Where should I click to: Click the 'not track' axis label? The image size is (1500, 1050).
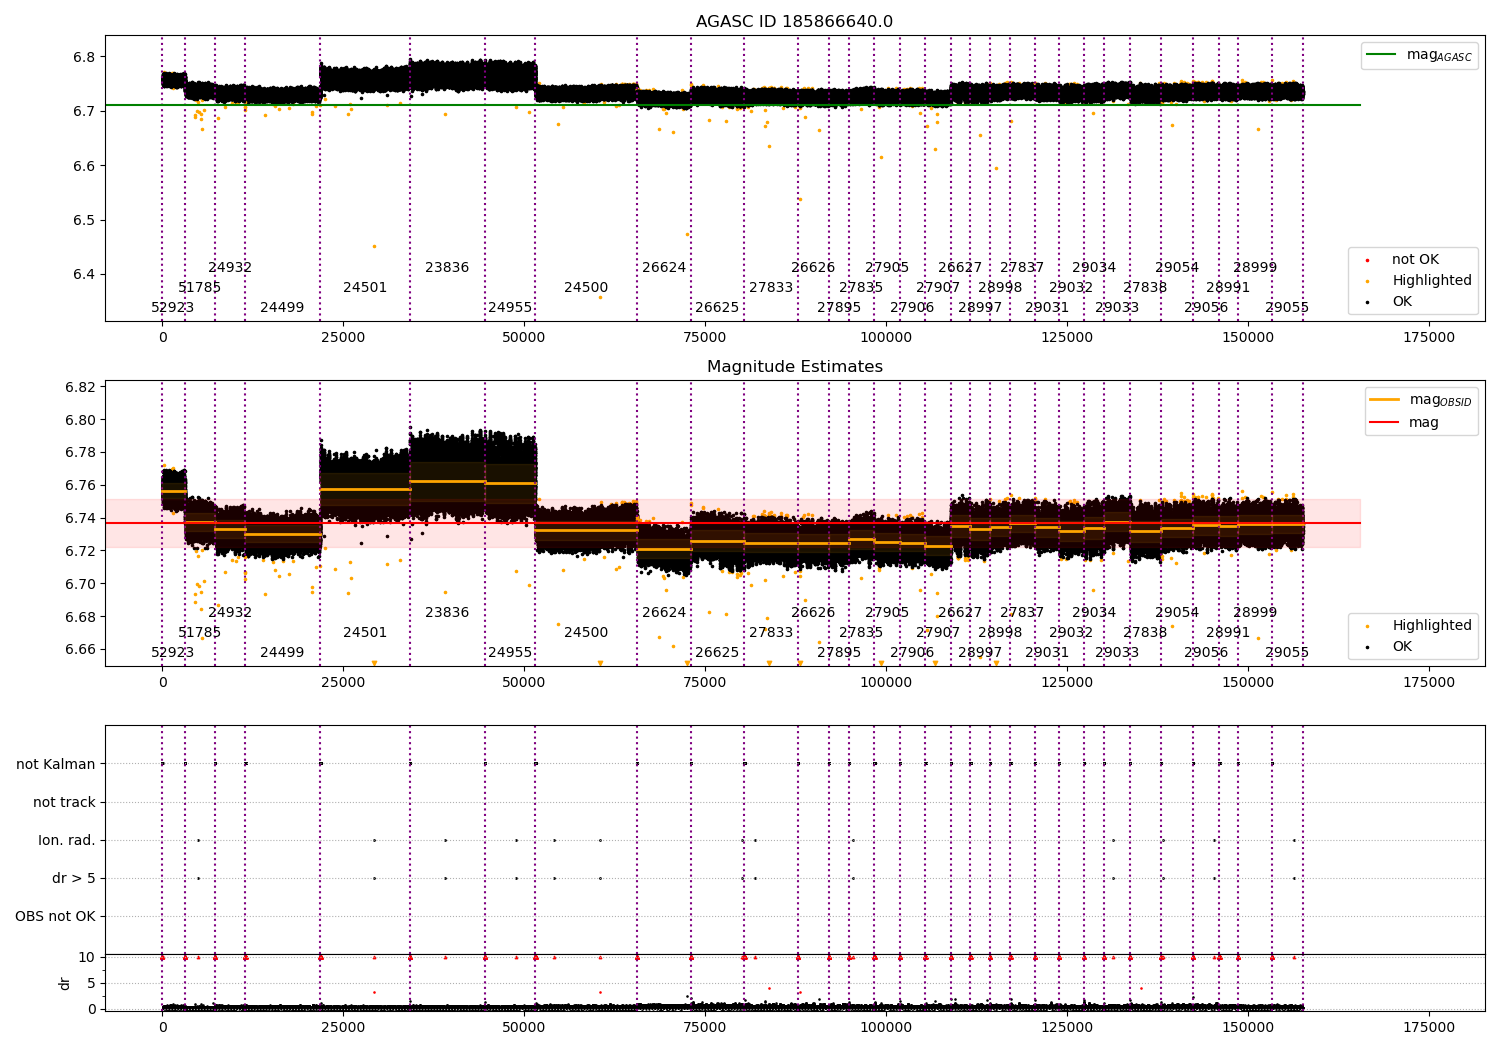(64, 803)
